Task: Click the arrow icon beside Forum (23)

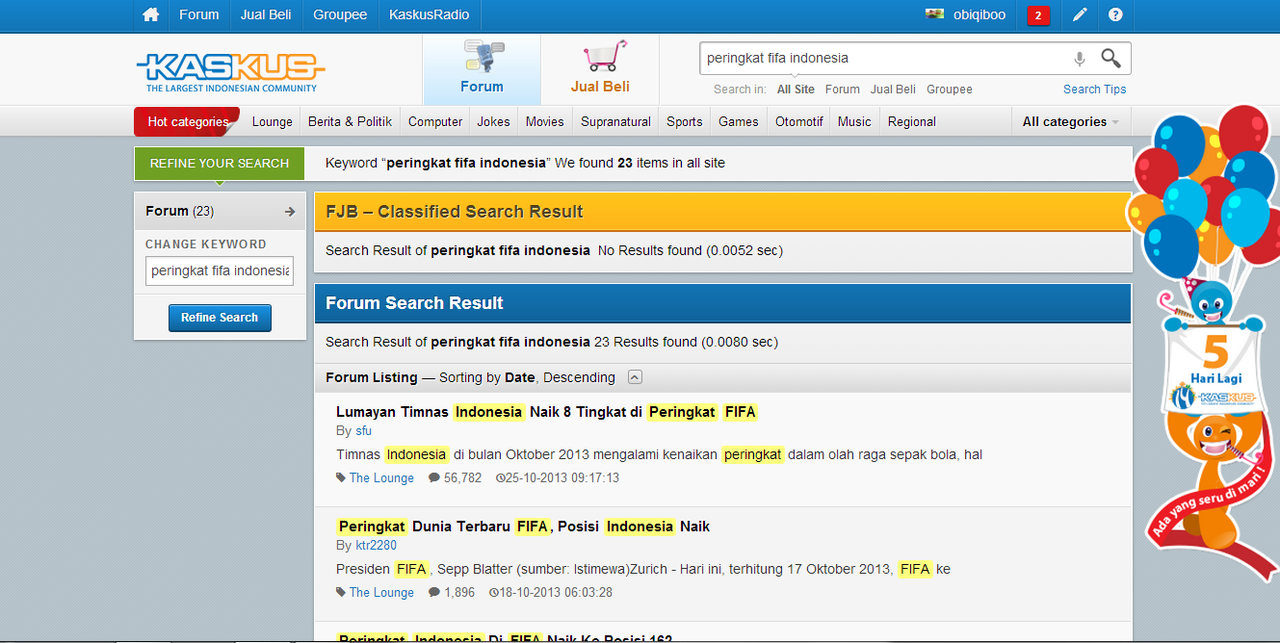Action: point(290,211)
